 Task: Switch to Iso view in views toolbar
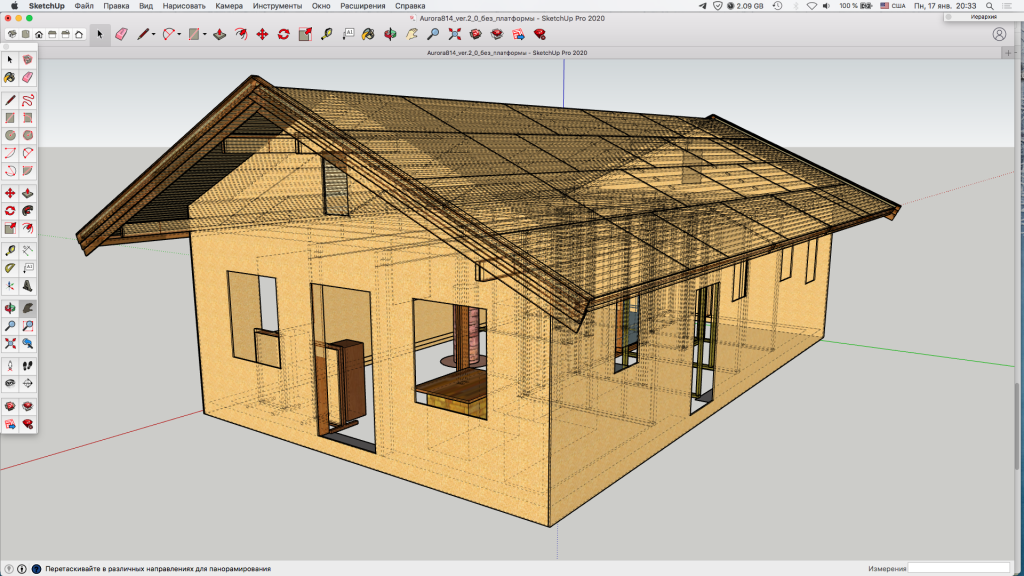[12, 34]
